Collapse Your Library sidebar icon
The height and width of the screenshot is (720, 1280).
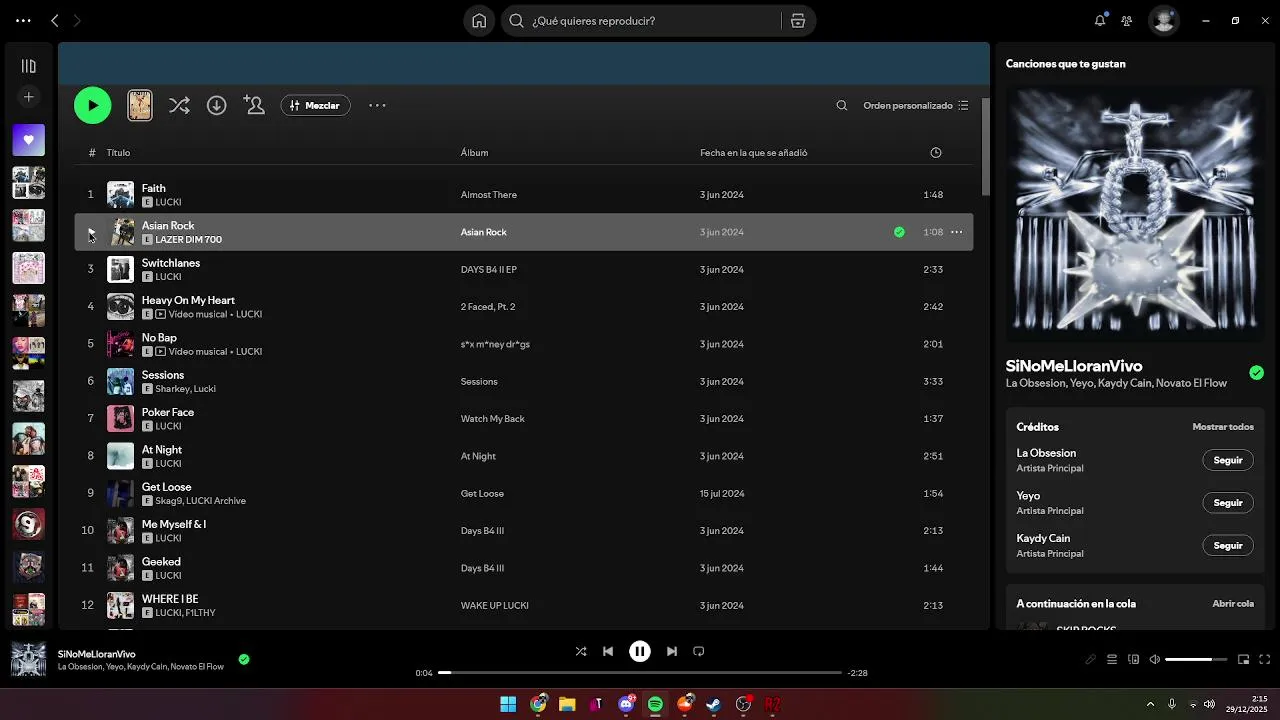point(28,66)
